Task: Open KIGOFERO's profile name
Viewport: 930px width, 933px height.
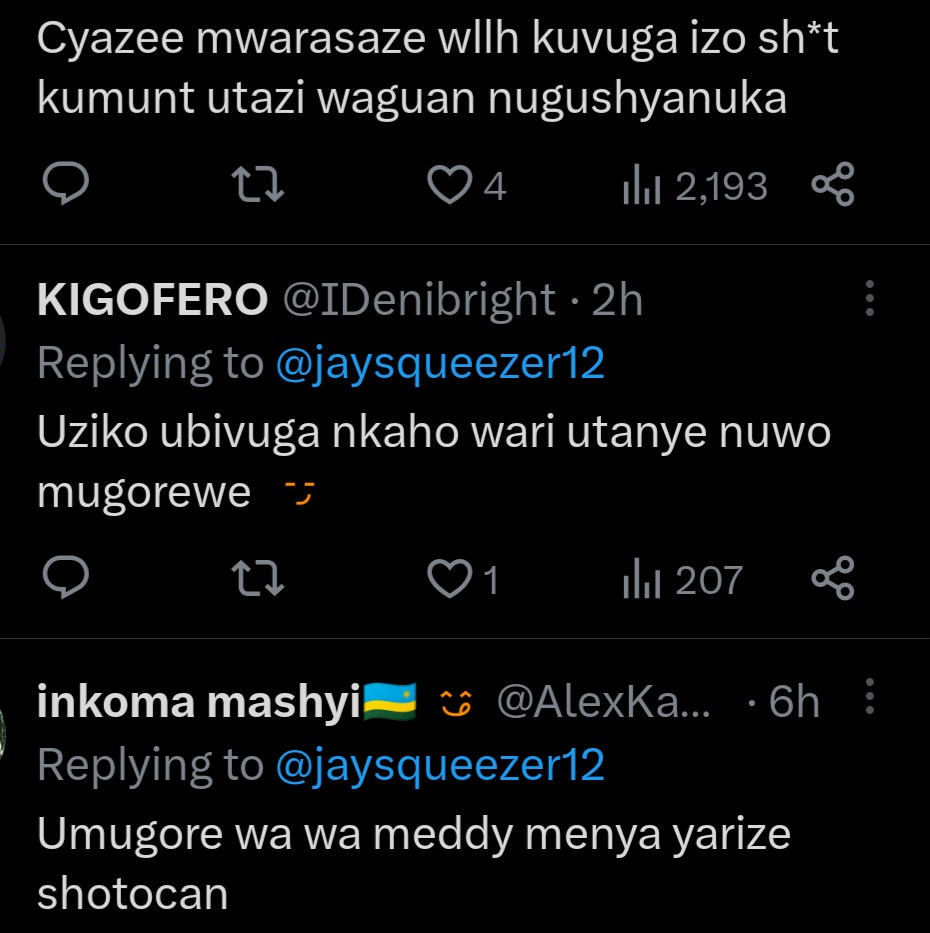Action: (152, 300)
